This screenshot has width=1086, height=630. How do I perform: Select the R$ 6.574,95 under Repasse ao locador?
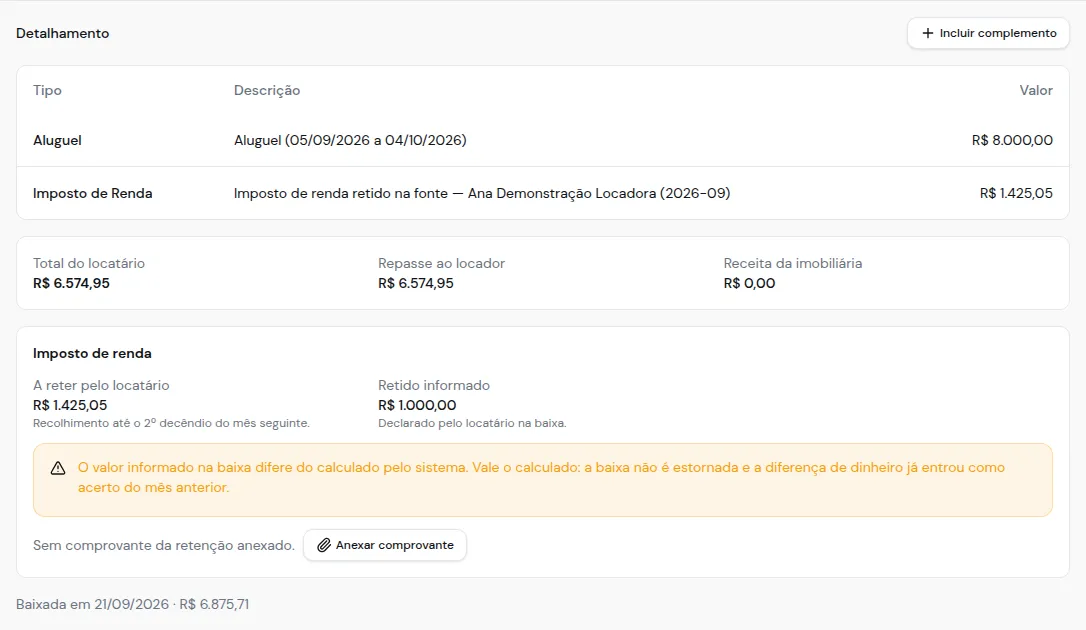[416, 283]
